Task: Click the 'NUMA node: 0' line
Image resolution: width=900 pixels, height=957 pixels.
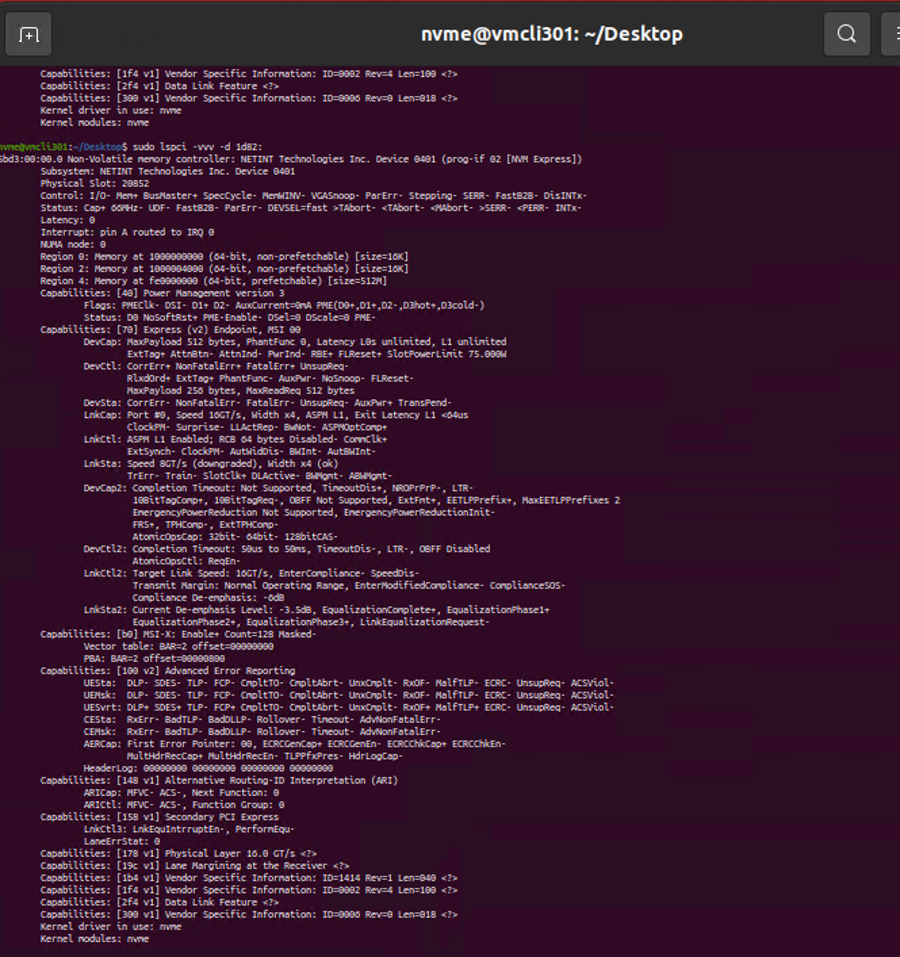Action: click(73, 245)
